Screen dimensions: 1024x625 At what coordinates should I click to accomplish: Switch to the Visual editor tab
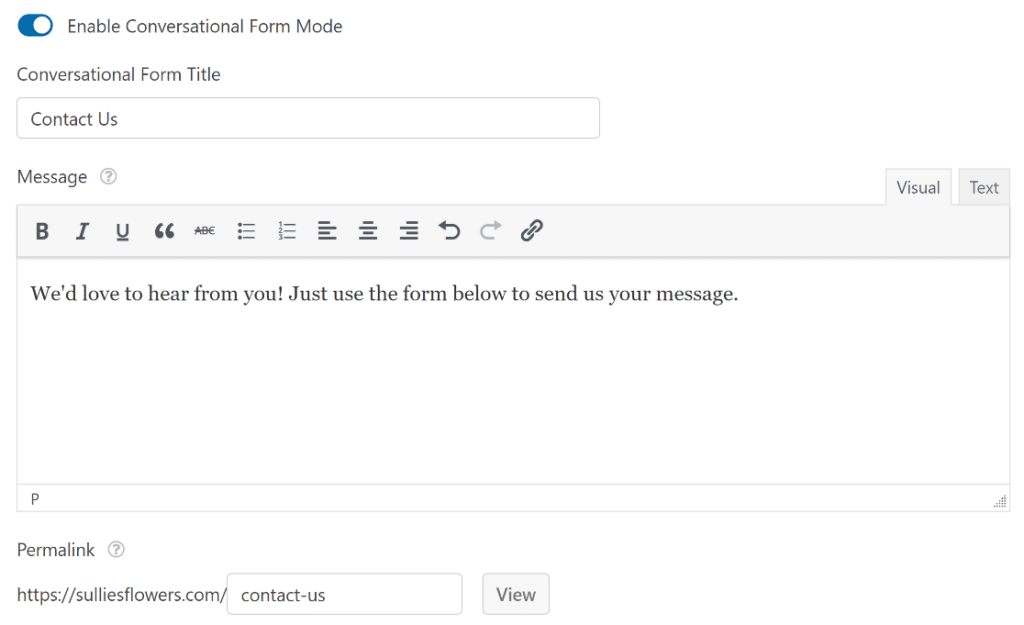[x=918, y=187]
